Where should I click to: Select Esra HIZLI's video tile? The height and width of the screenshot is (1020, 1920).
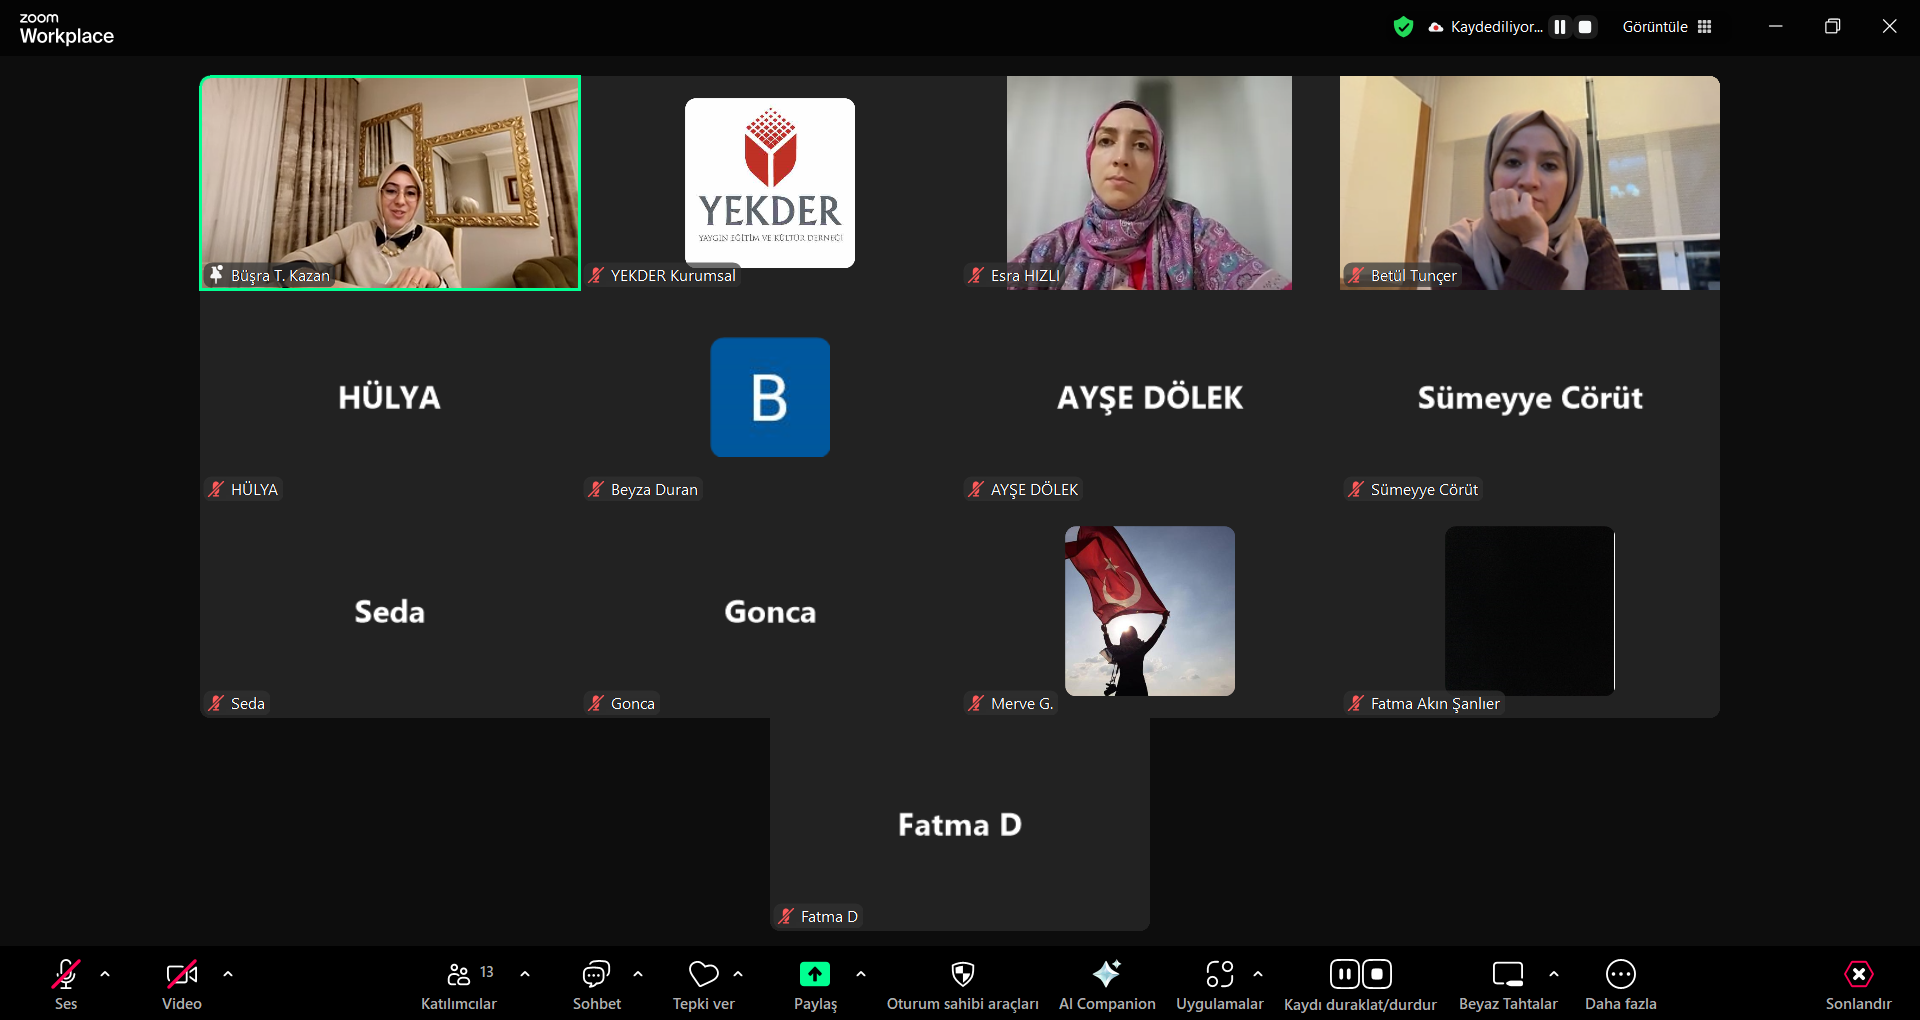[x=1149, y=183]
